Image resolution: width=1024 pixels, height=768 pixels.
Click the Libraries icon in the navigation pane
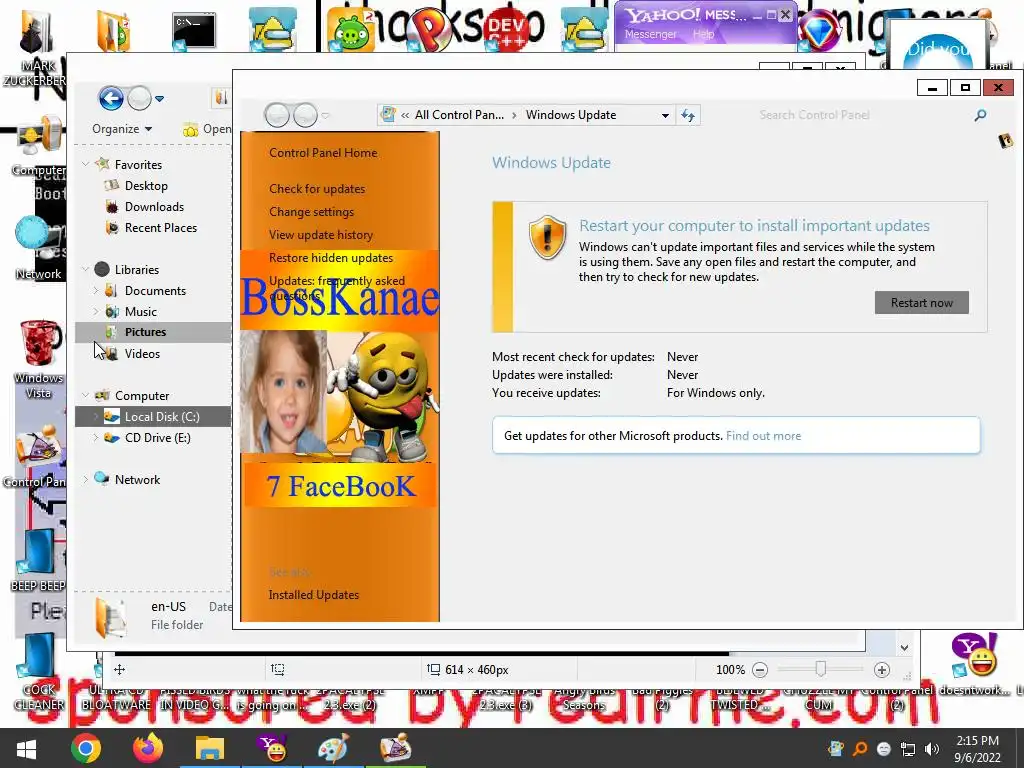pos(102,269)
